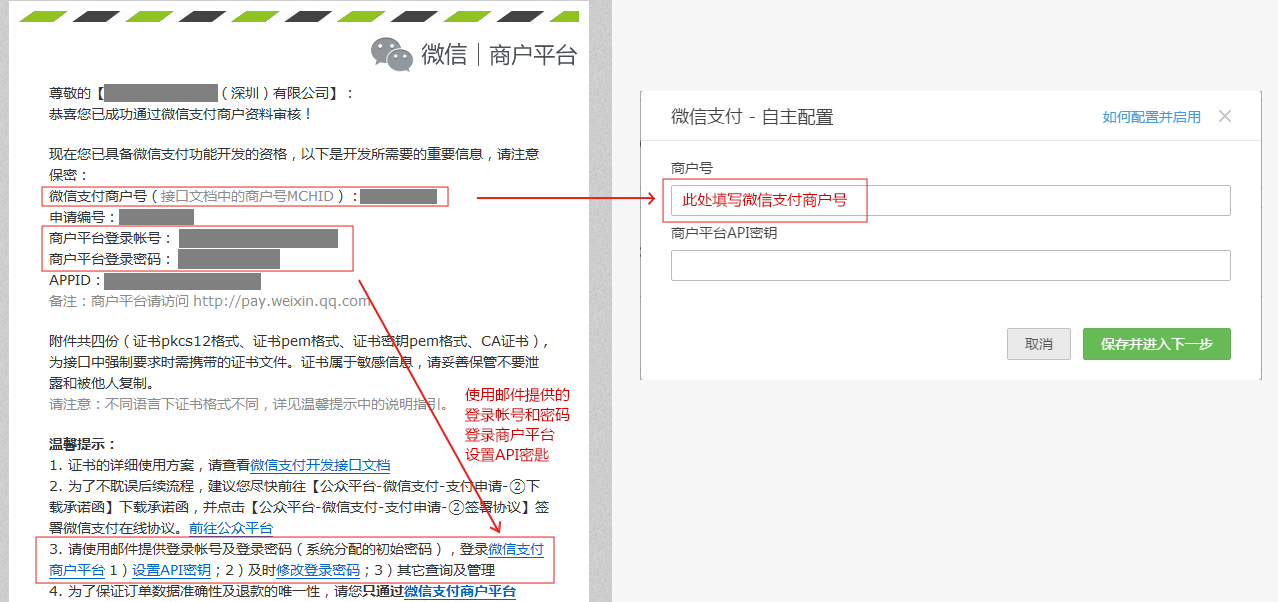Screen dimensions: 1278x602
Task: Click the 取消 button
Action: [1039, 344]
